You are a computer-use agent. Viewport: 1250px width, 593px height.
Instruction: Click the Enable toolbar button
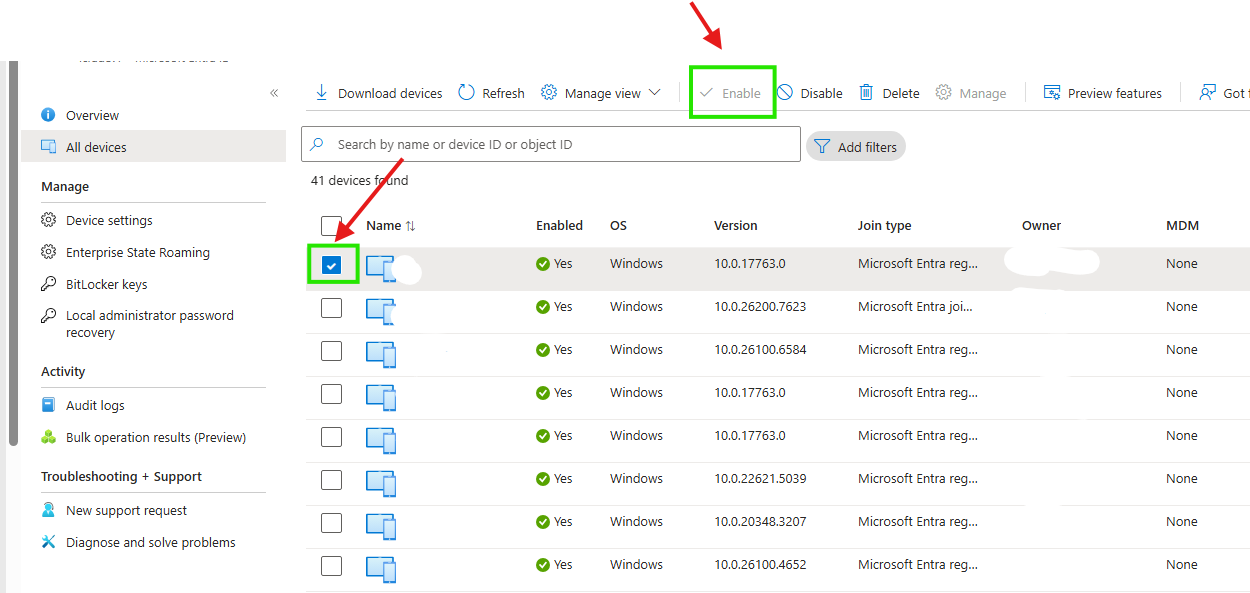coord(731,93)
